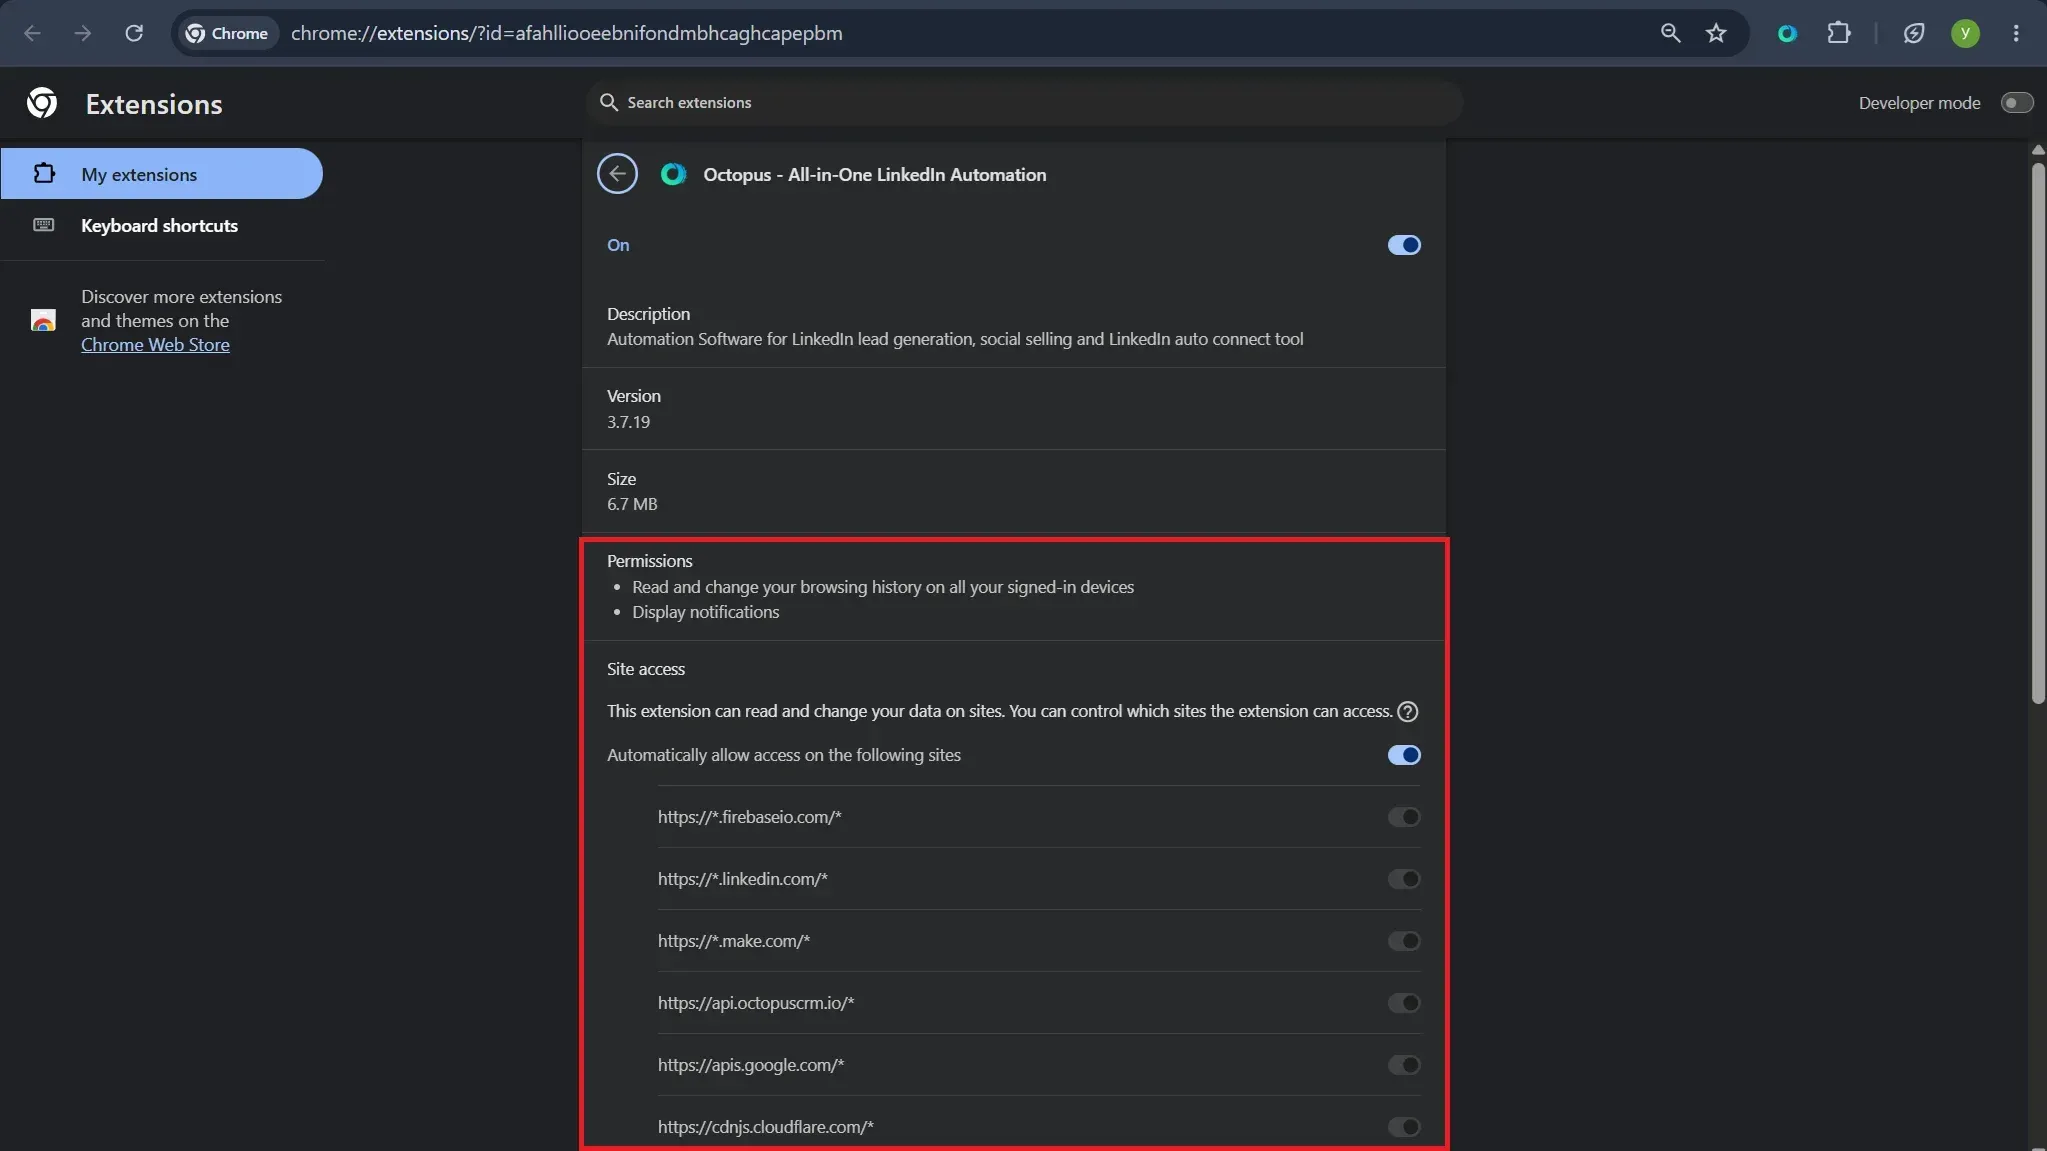Image resolution: width=2047 pixels, height=1151 pixels.
Task: Click the extension description text
Action: tap(955, 339)
